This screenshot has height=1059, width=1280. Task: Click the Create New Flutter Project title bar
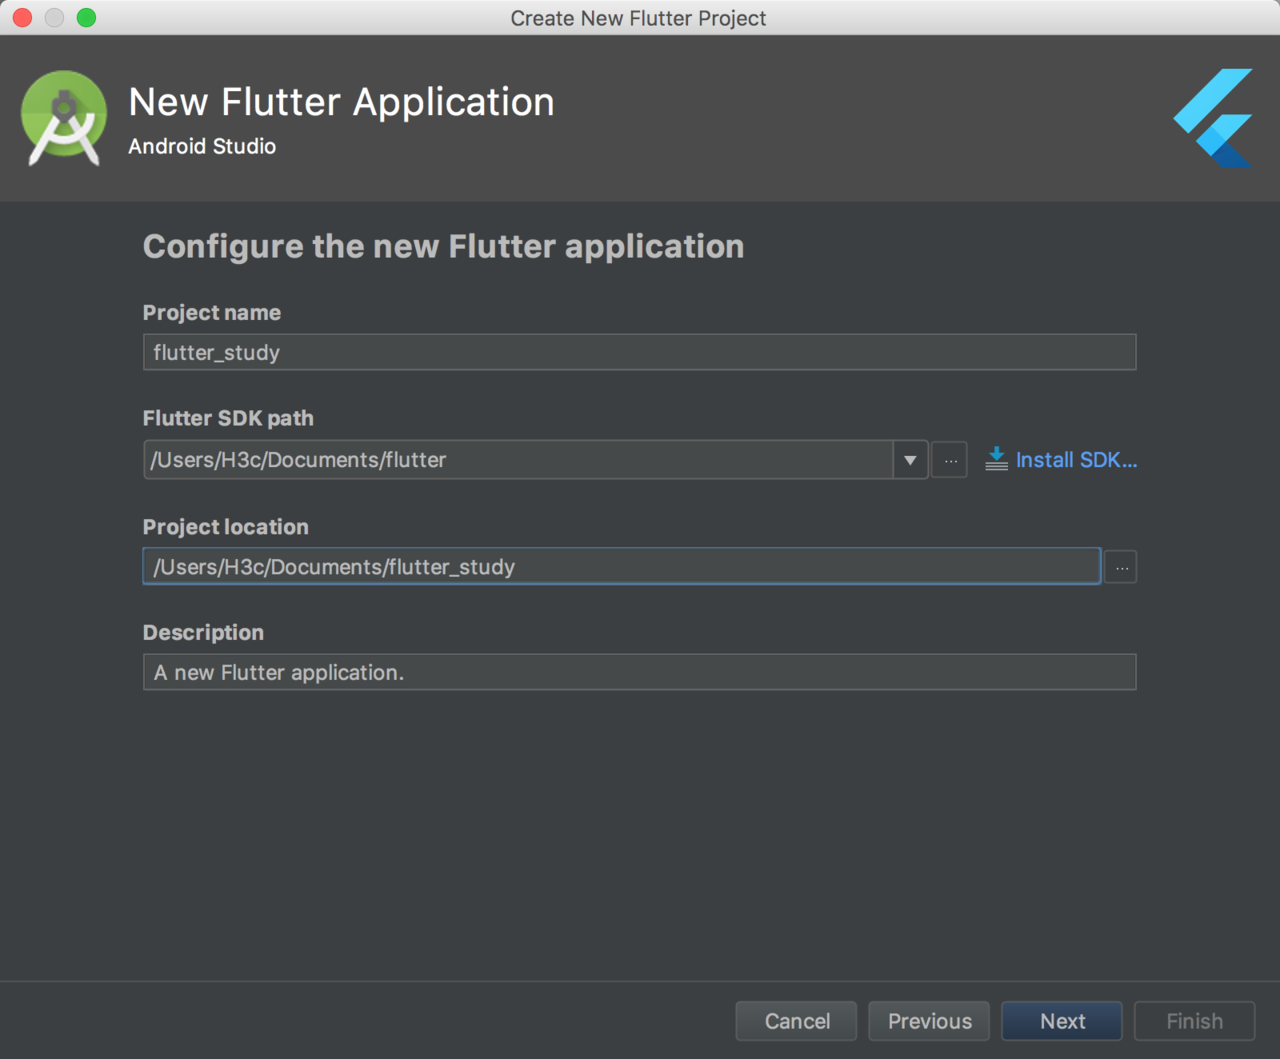click(638, 18)
